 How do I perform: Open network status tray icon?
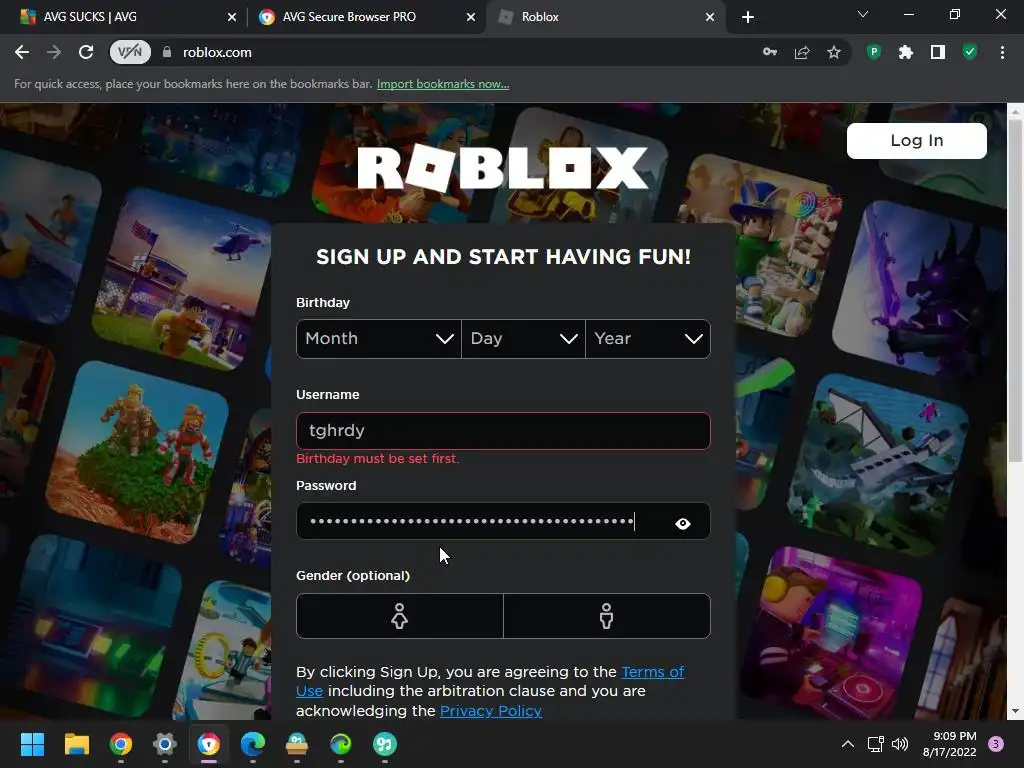click(x=875, y=744)
